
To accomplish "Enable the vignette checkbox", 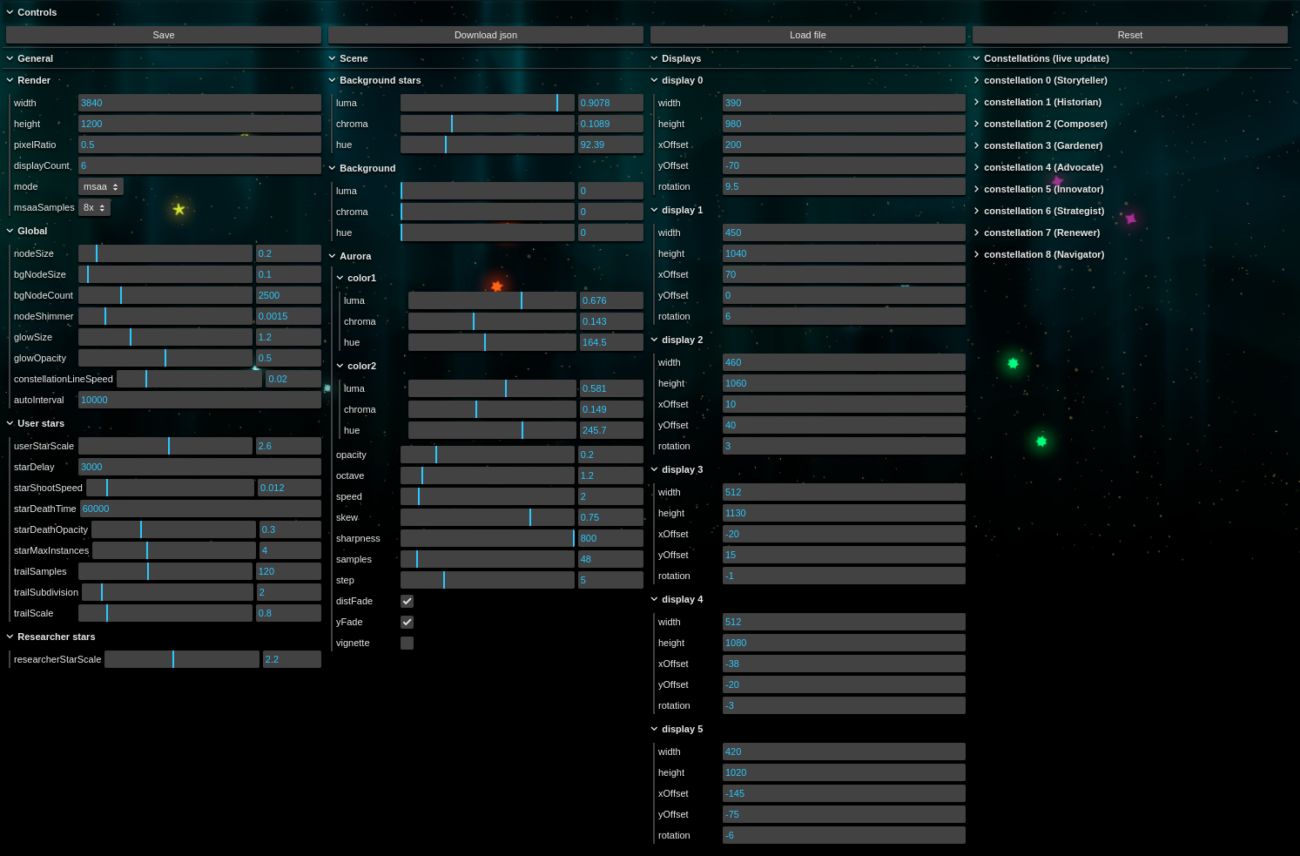I will [407, 643].
